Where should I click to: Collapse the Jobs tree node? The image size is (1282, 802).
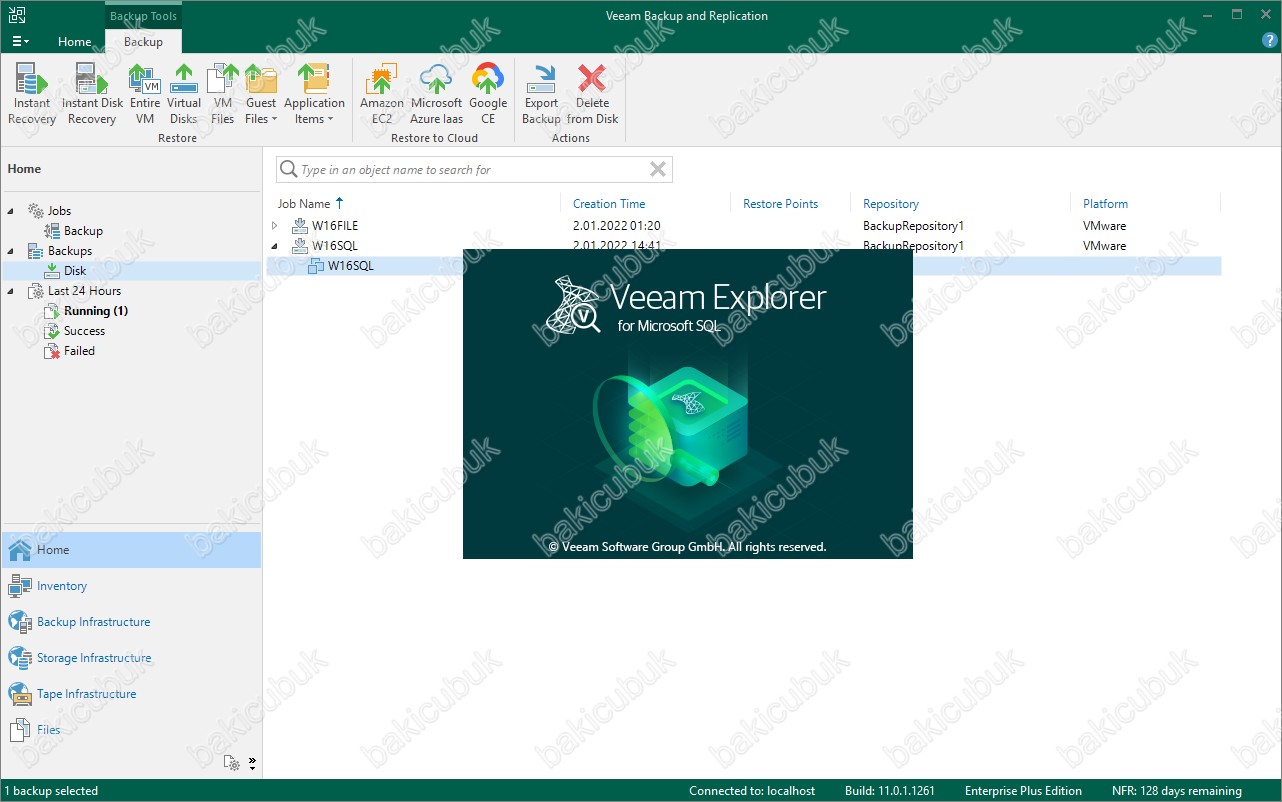pos(11,211)
